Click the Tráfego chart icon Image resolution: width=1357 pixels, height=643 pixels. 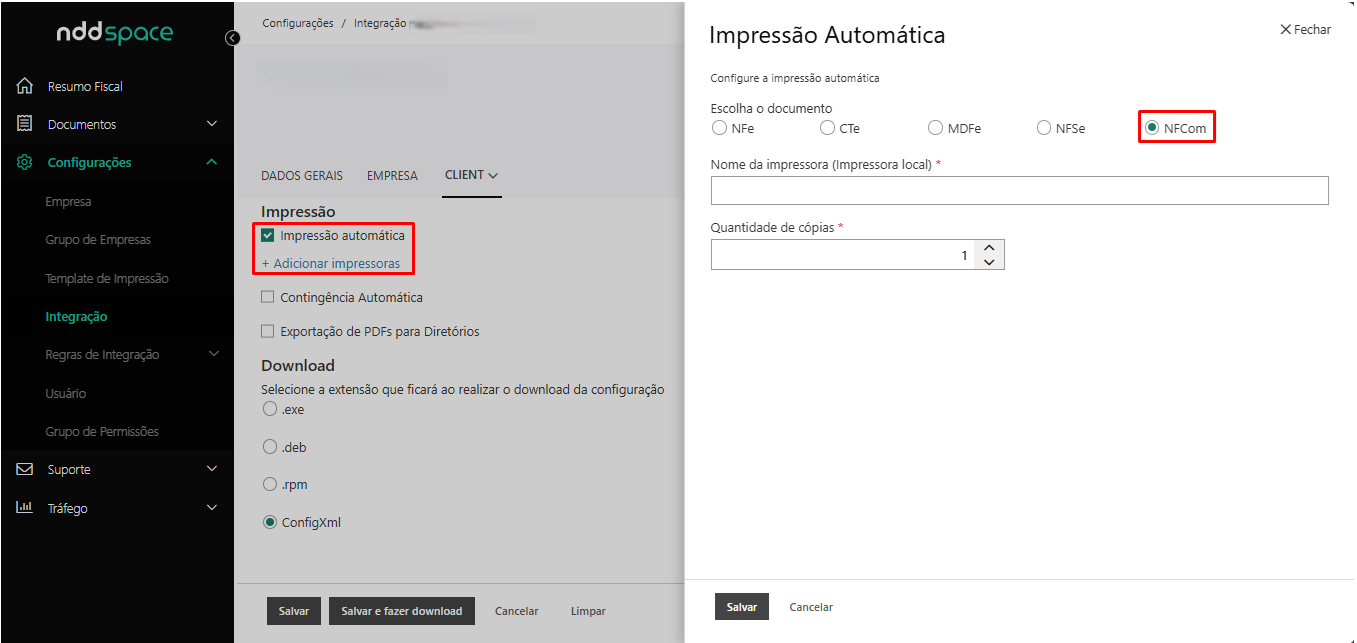coord(26,508)
